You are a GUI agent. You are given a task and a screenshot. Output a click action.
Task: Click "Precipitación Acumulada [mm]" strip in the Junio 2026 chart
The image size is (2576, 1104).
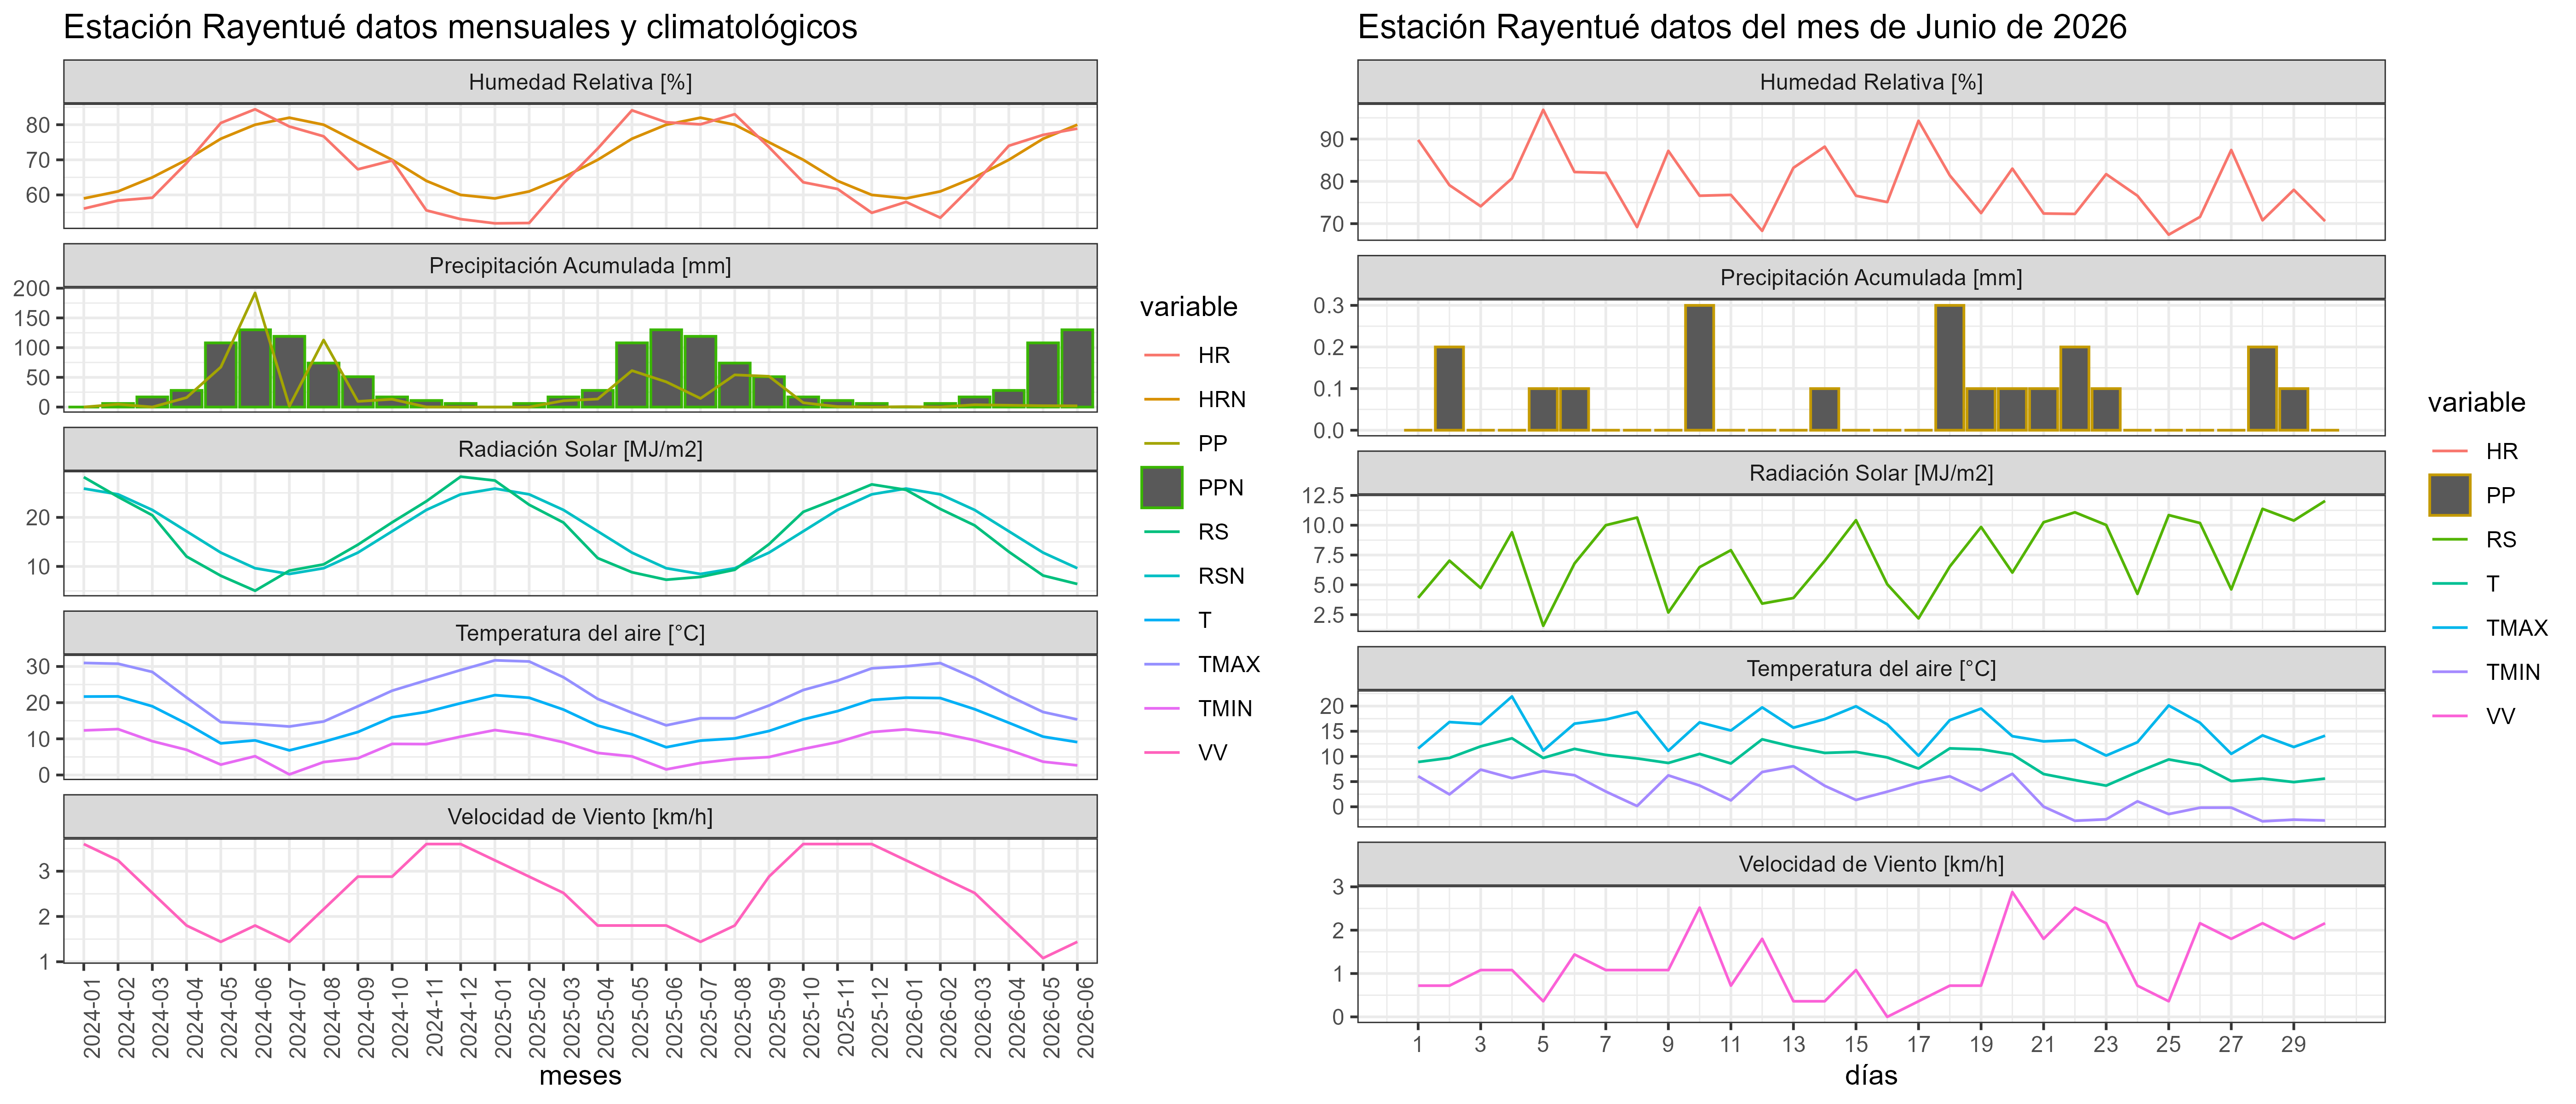tap(1871, 278)
